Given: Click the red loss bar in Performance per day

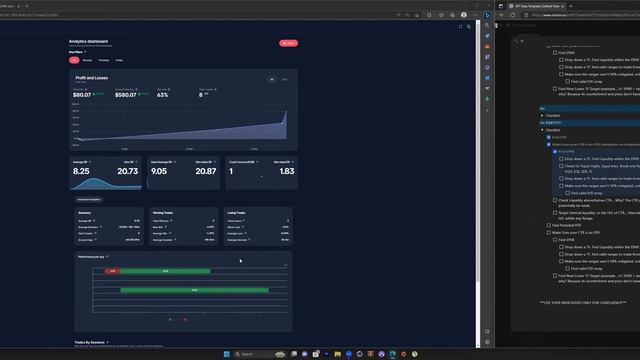Looking at the screenshot, I should coord(113,271).
